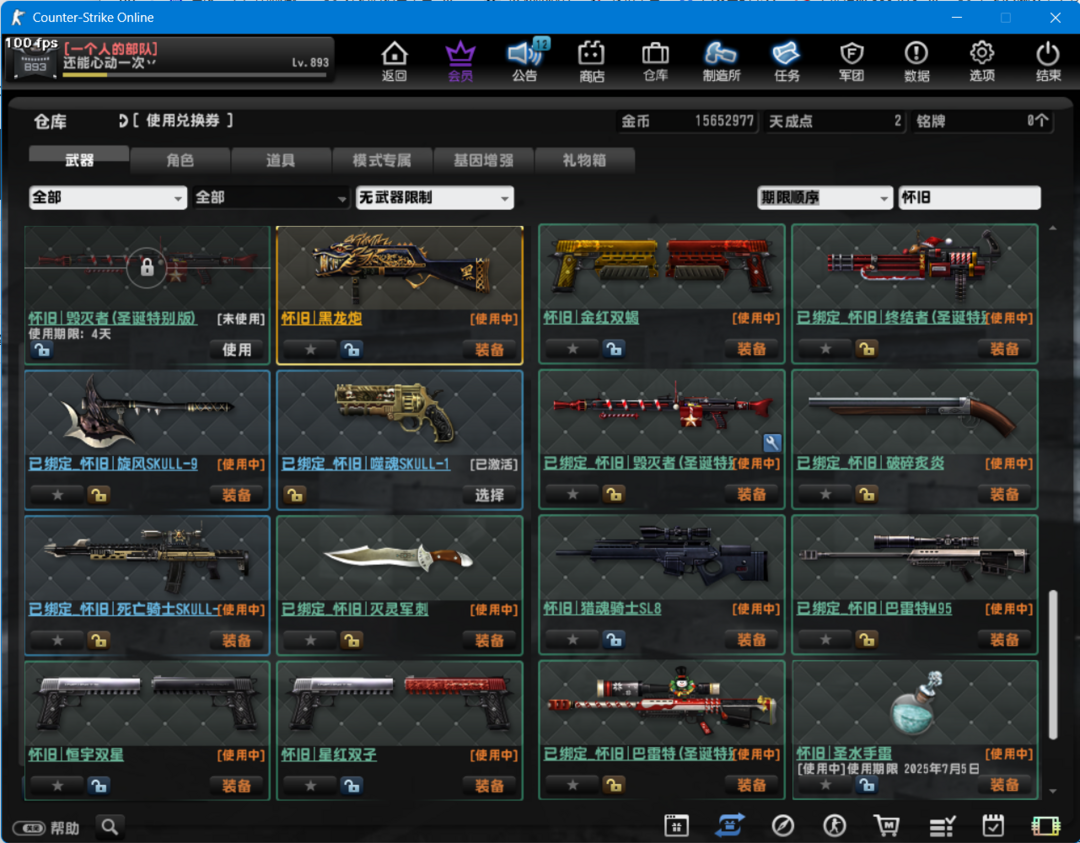
Task: Switch to the 道具 tab
Action: [280, 160]
